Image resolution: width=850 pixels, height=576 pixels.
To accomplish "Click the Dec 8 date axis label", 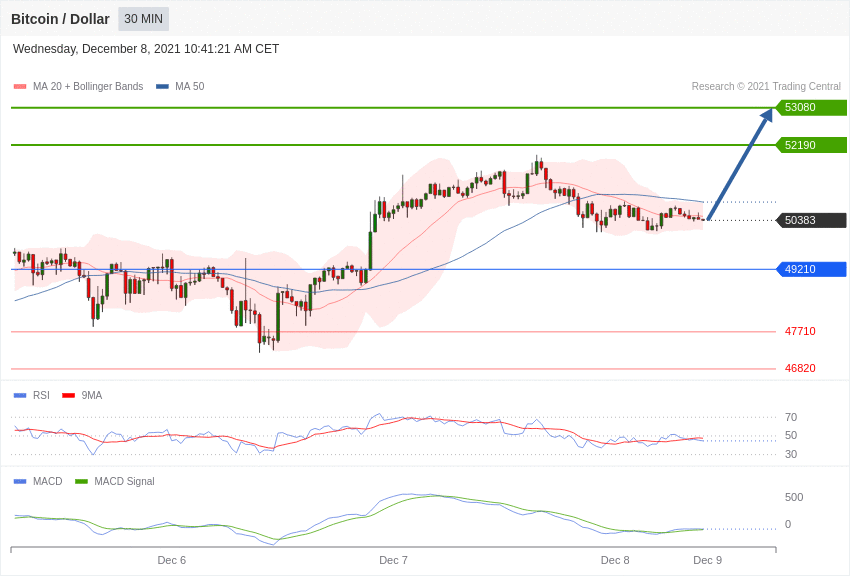I will click(615, 560).
